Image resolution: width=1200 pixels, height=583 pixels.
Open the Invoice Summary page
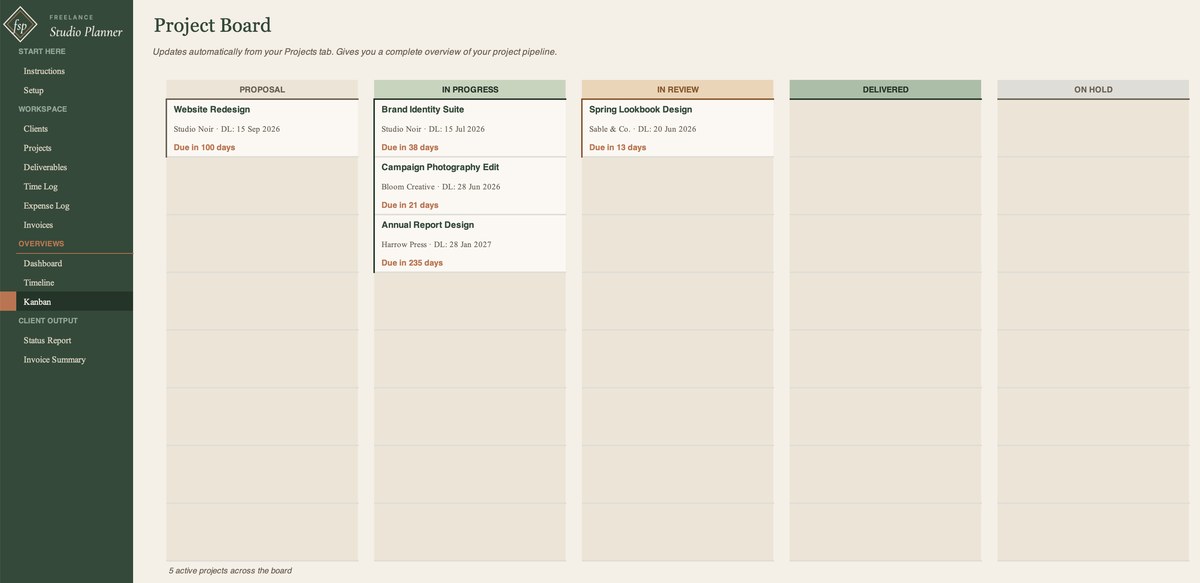click(x=55, y=360)
